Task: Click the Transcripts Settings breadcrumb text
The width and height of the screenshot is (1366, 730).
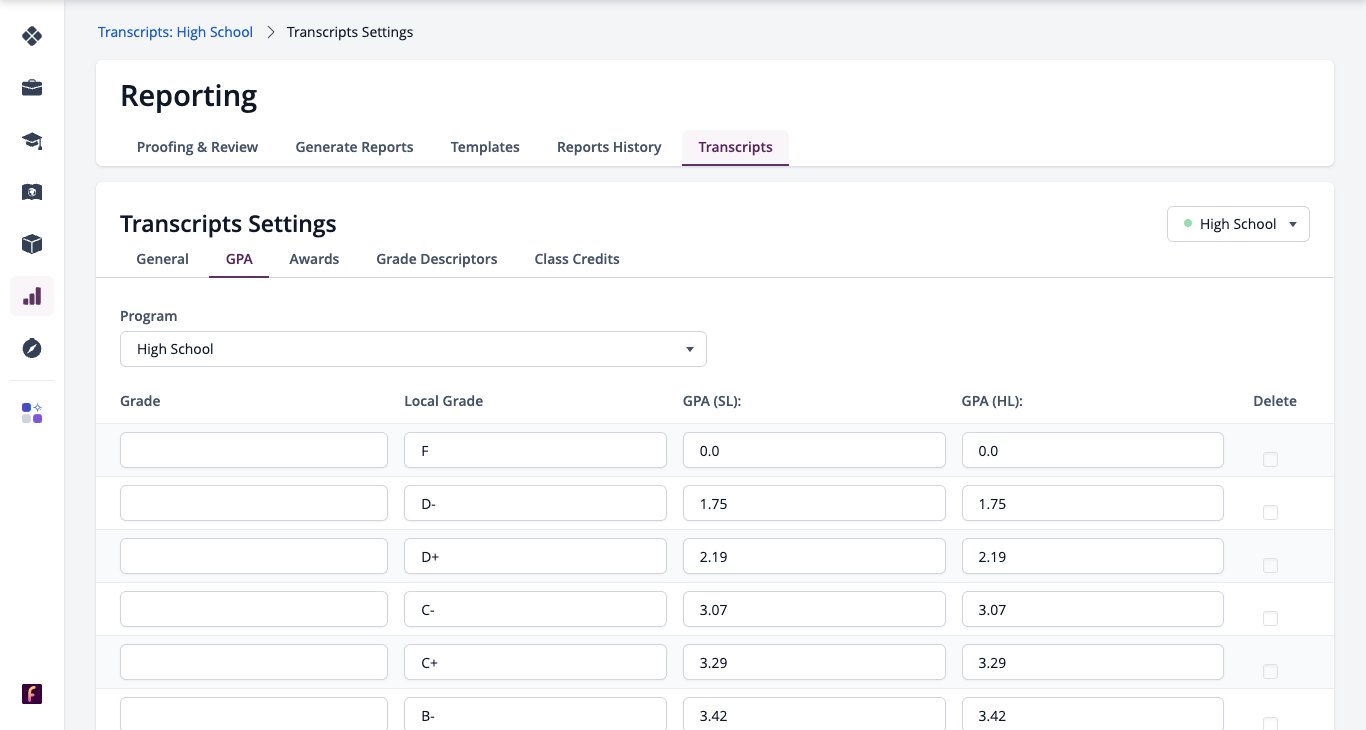Action: (350, 32)
